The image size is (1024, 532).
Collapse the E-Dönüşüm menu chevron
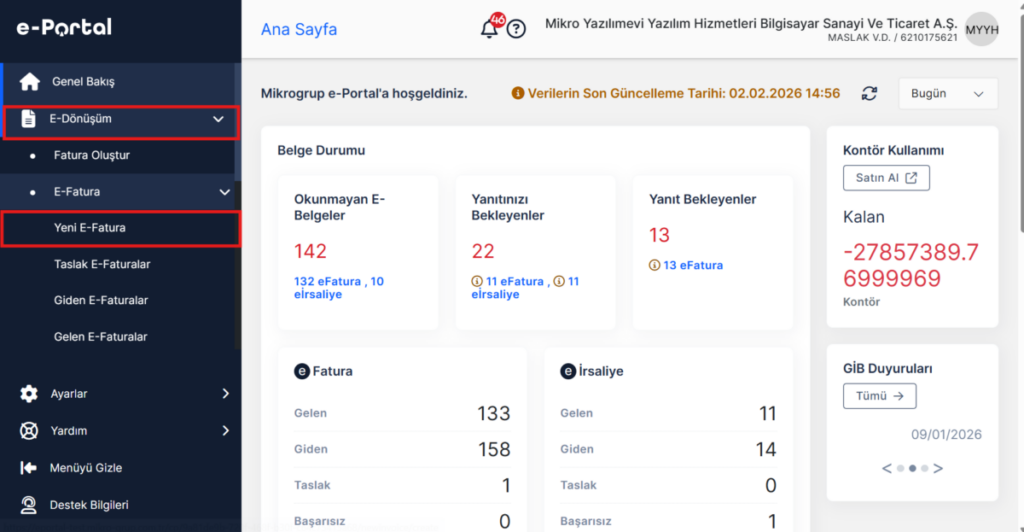click(x=219, y=119)
